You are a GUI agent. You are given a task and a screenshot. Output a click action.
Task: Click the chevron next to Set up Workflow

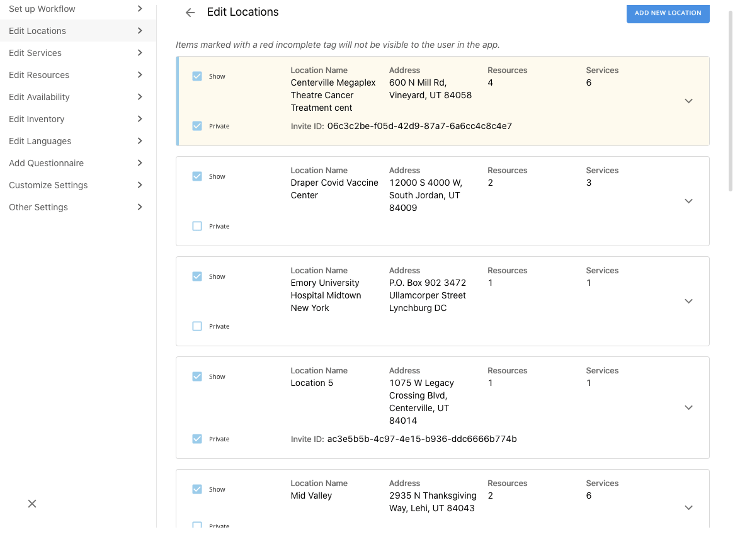coord(139,9)
